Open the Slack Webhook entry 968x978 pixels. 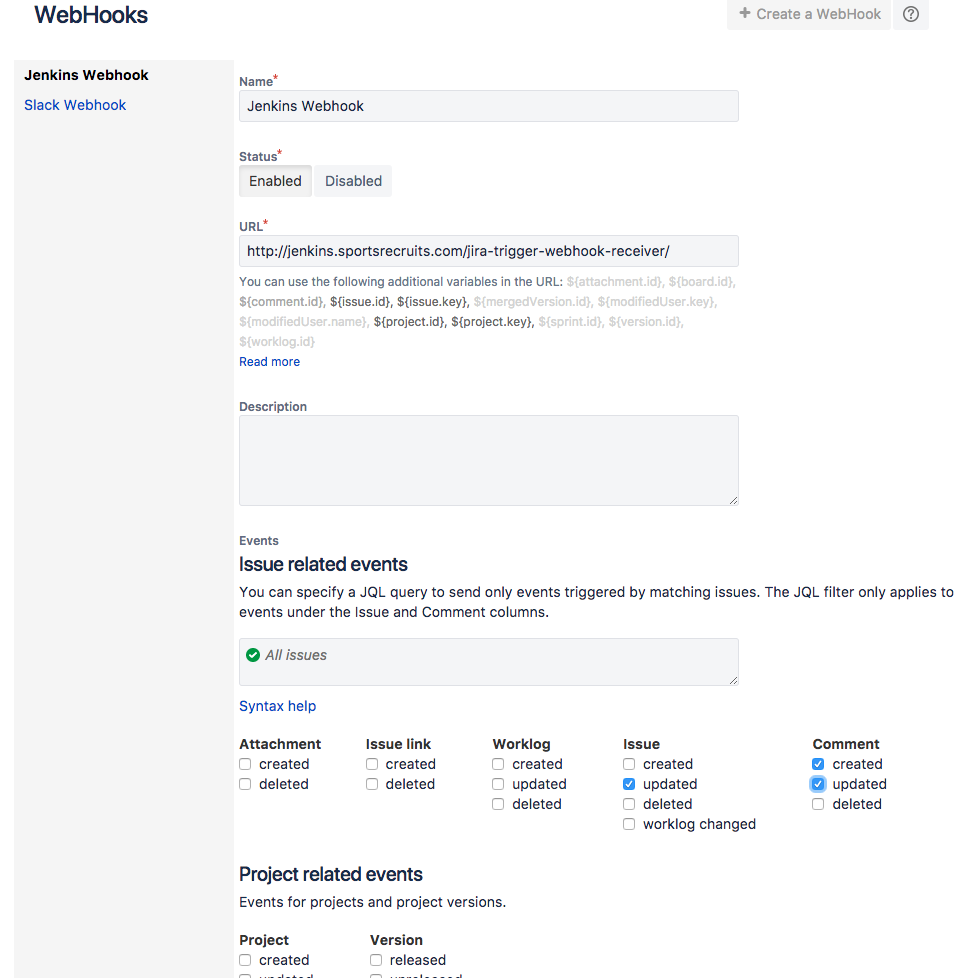click(75, 105)
